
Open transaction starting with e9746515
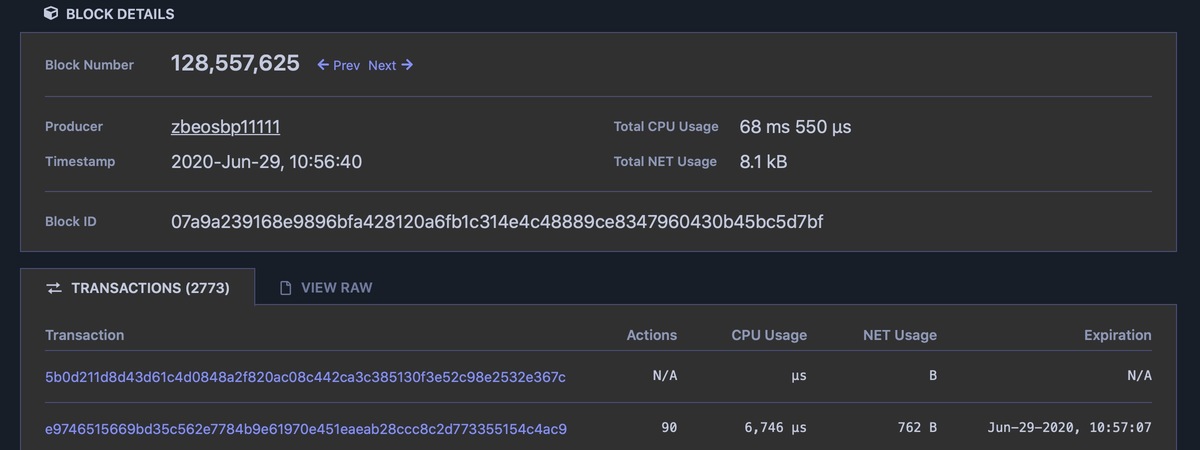pos(306,429)
